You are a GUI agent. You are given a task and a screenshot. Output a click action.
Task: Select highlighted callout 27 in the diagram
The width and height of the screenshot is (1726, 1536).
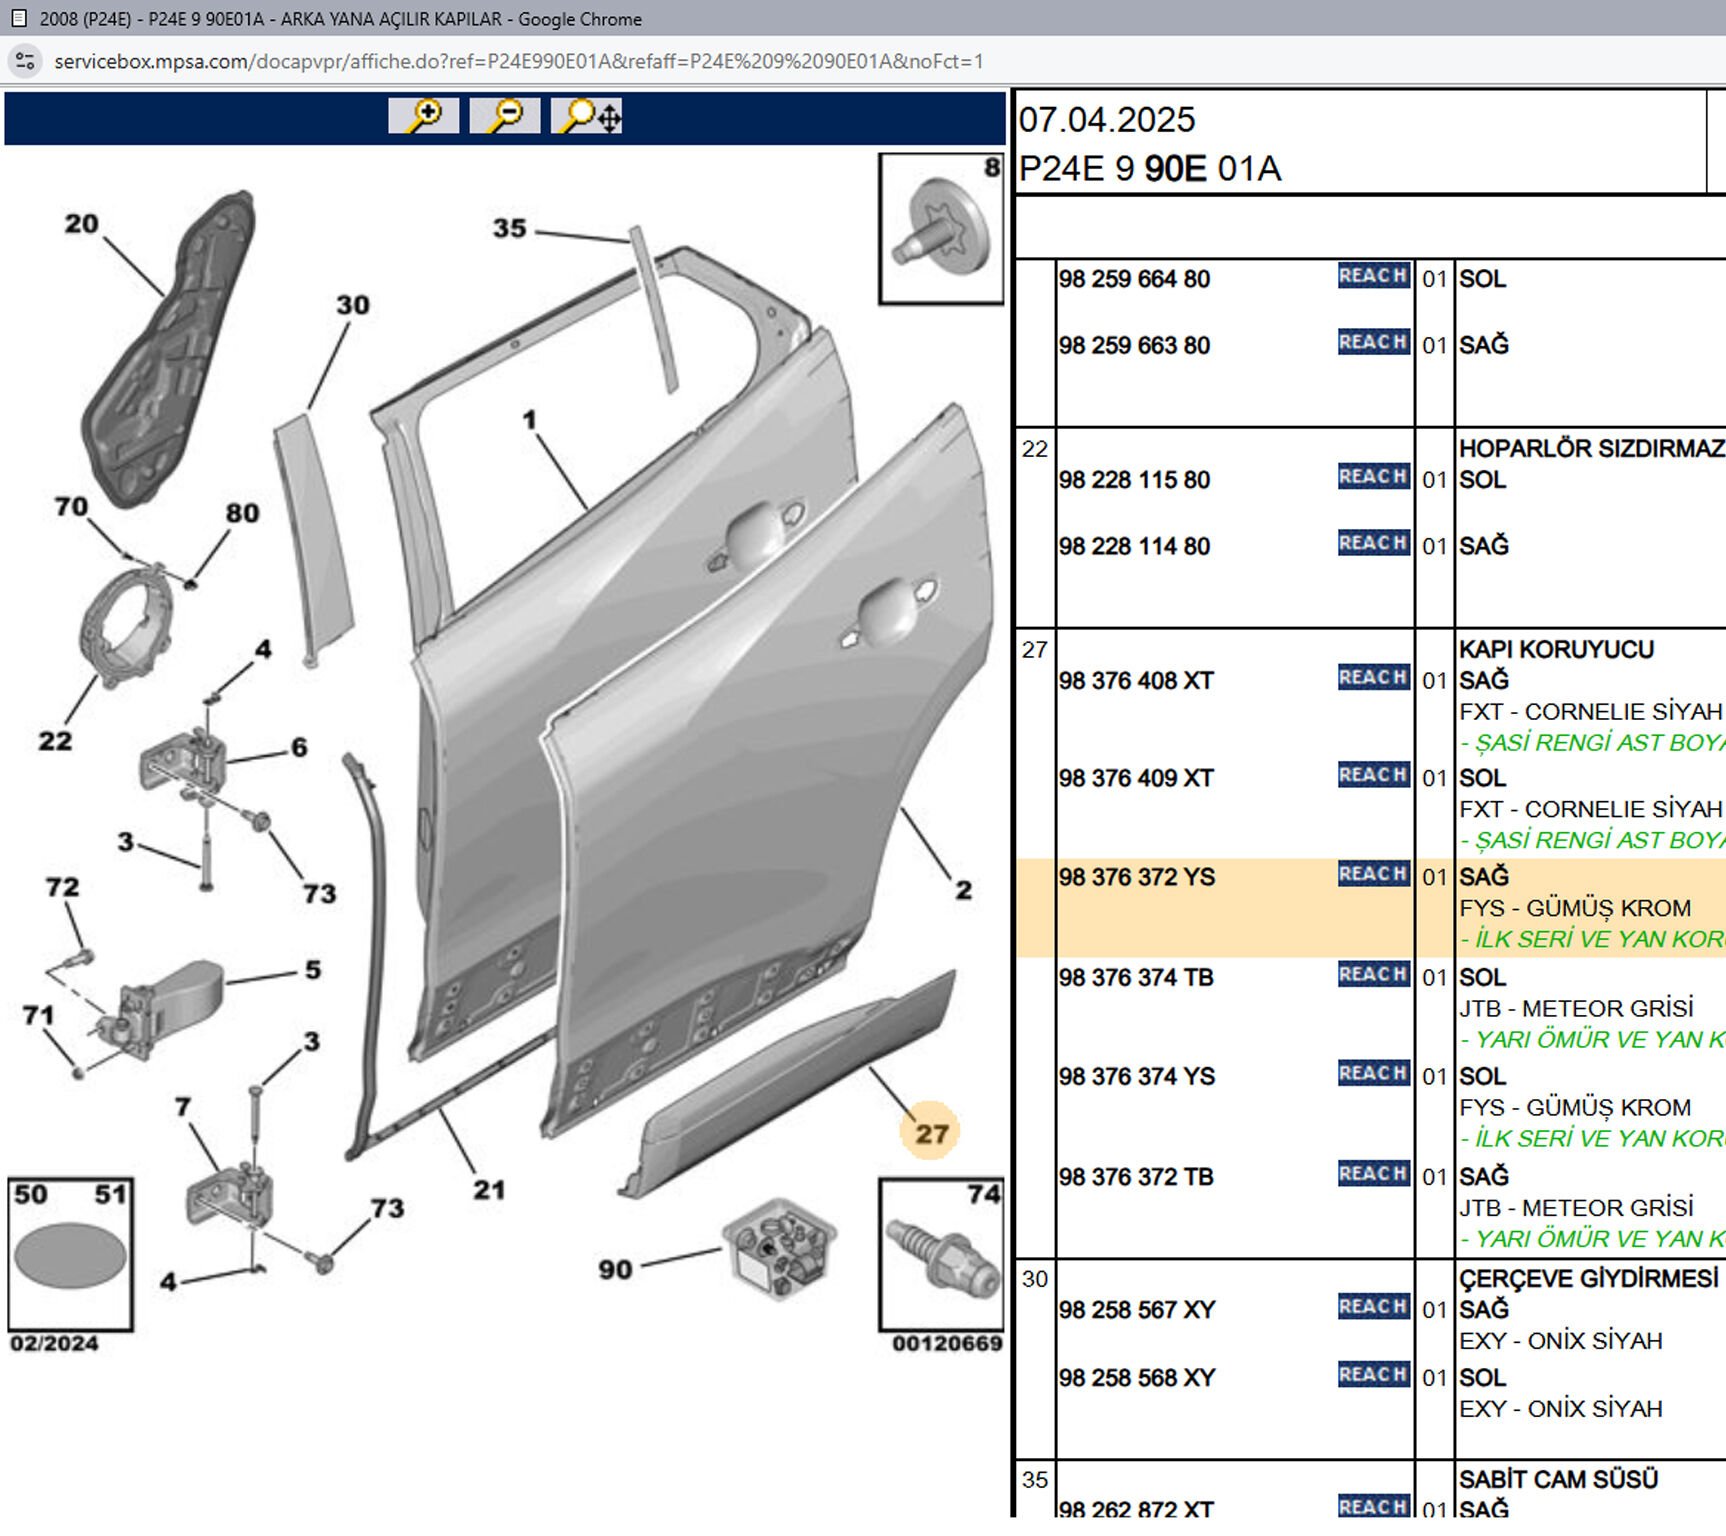[930, 1132]
